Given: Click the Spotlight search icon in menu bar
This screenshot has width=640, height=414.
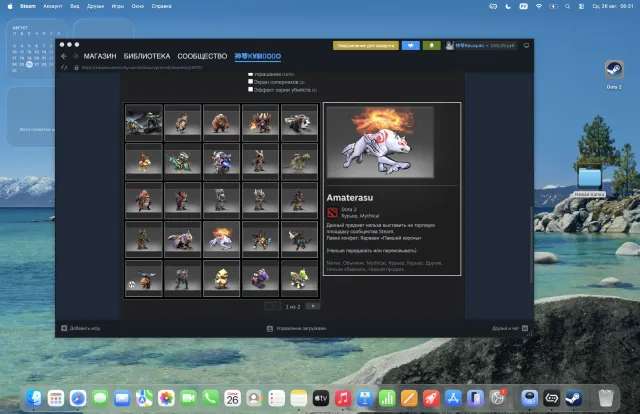Looking at the screenshot, I should click(x=567, y=6).
